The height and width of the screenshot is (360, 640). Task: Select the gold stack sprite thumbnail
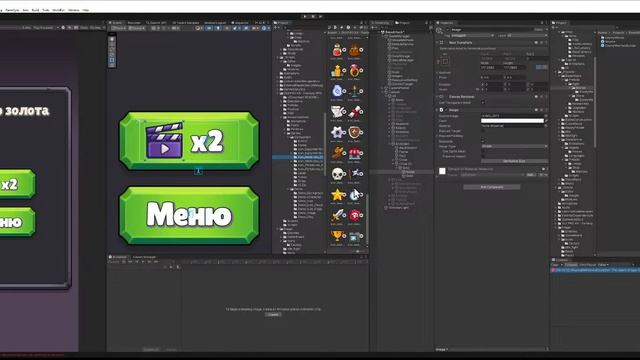pyautogui.click(x=337, y=71)
